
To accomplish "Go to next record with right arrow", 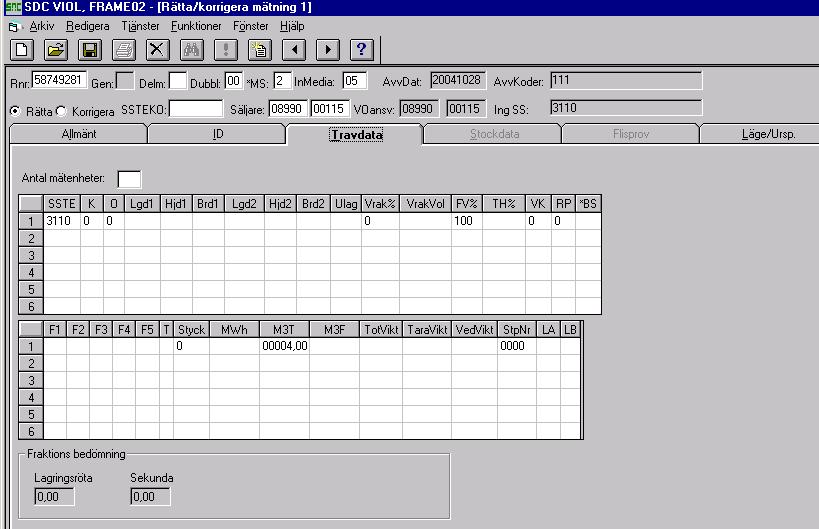I will click(x=328, y=50).
